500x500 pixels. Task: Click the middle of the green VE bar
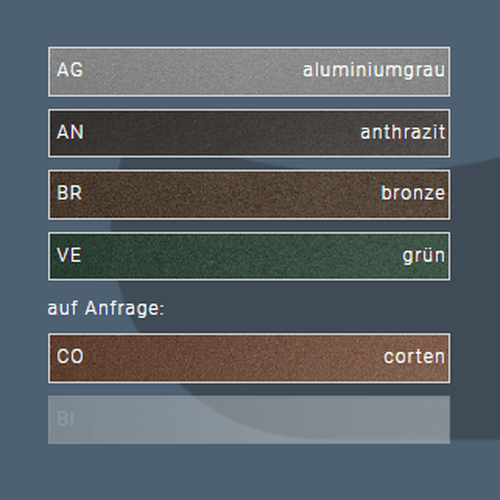249,256
